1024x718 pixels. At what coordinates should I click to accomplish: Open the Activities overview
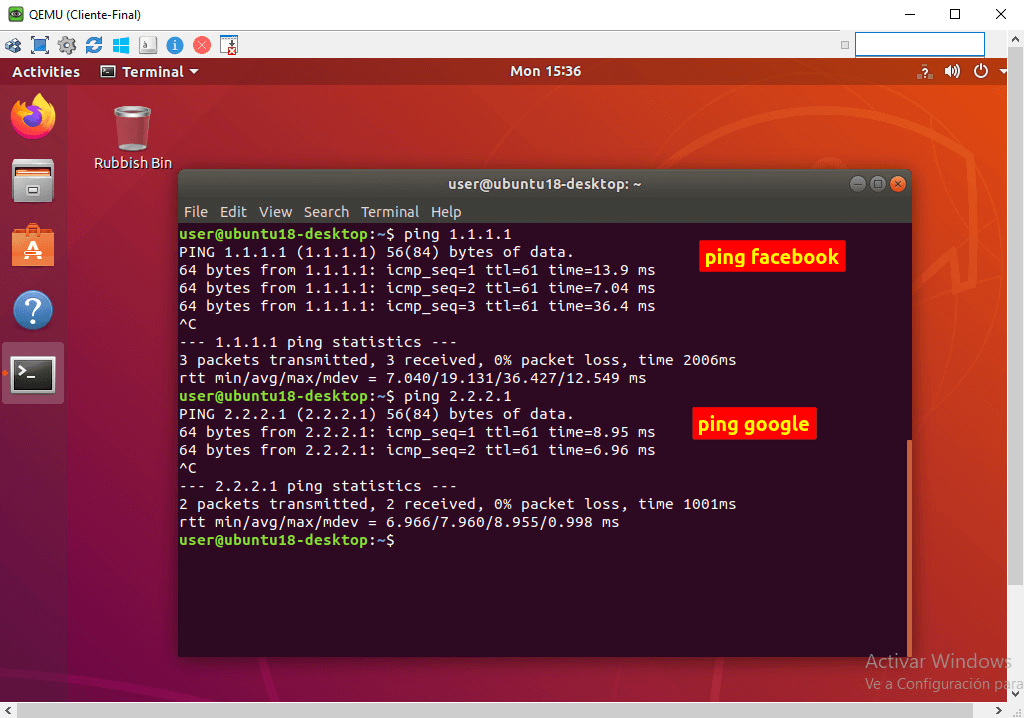pos(46,72)
